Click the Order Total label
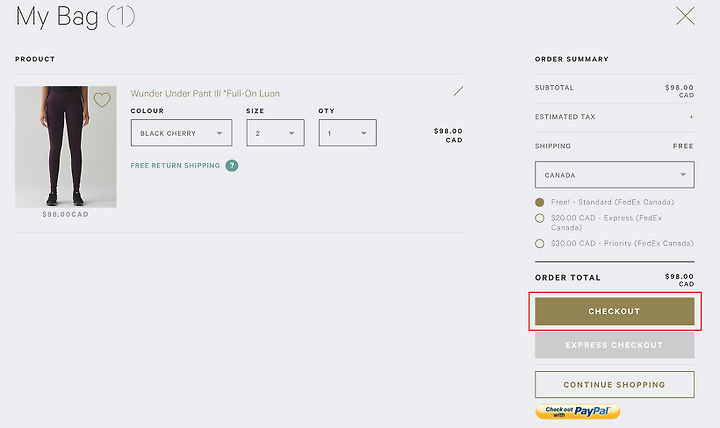The width and height of the screenshot is (720, 428). [568, 277]
